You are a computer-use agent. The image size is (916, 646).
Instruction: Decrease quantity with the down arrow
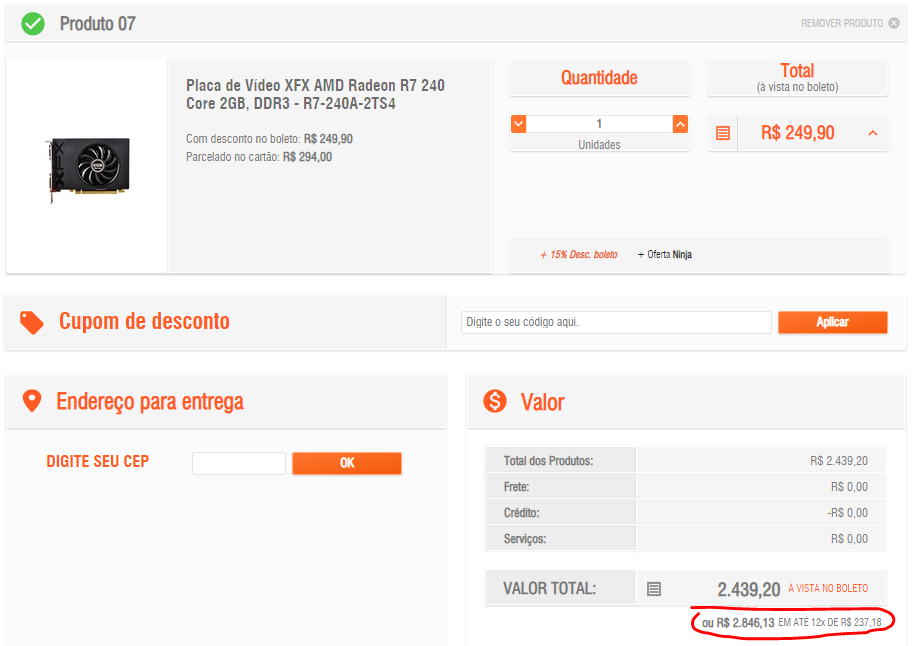[x=518, y=124]
